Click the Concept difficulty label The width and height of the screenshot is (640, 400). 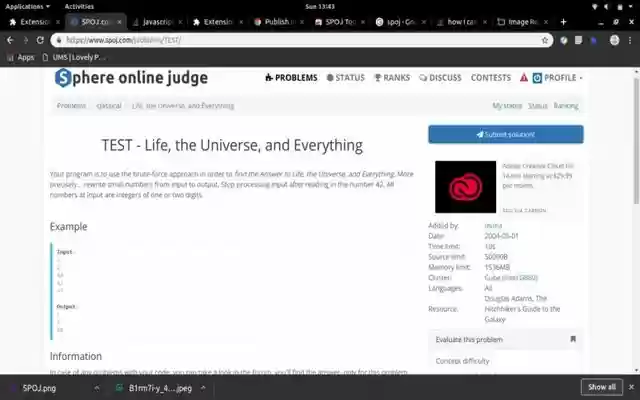[462, 361]
